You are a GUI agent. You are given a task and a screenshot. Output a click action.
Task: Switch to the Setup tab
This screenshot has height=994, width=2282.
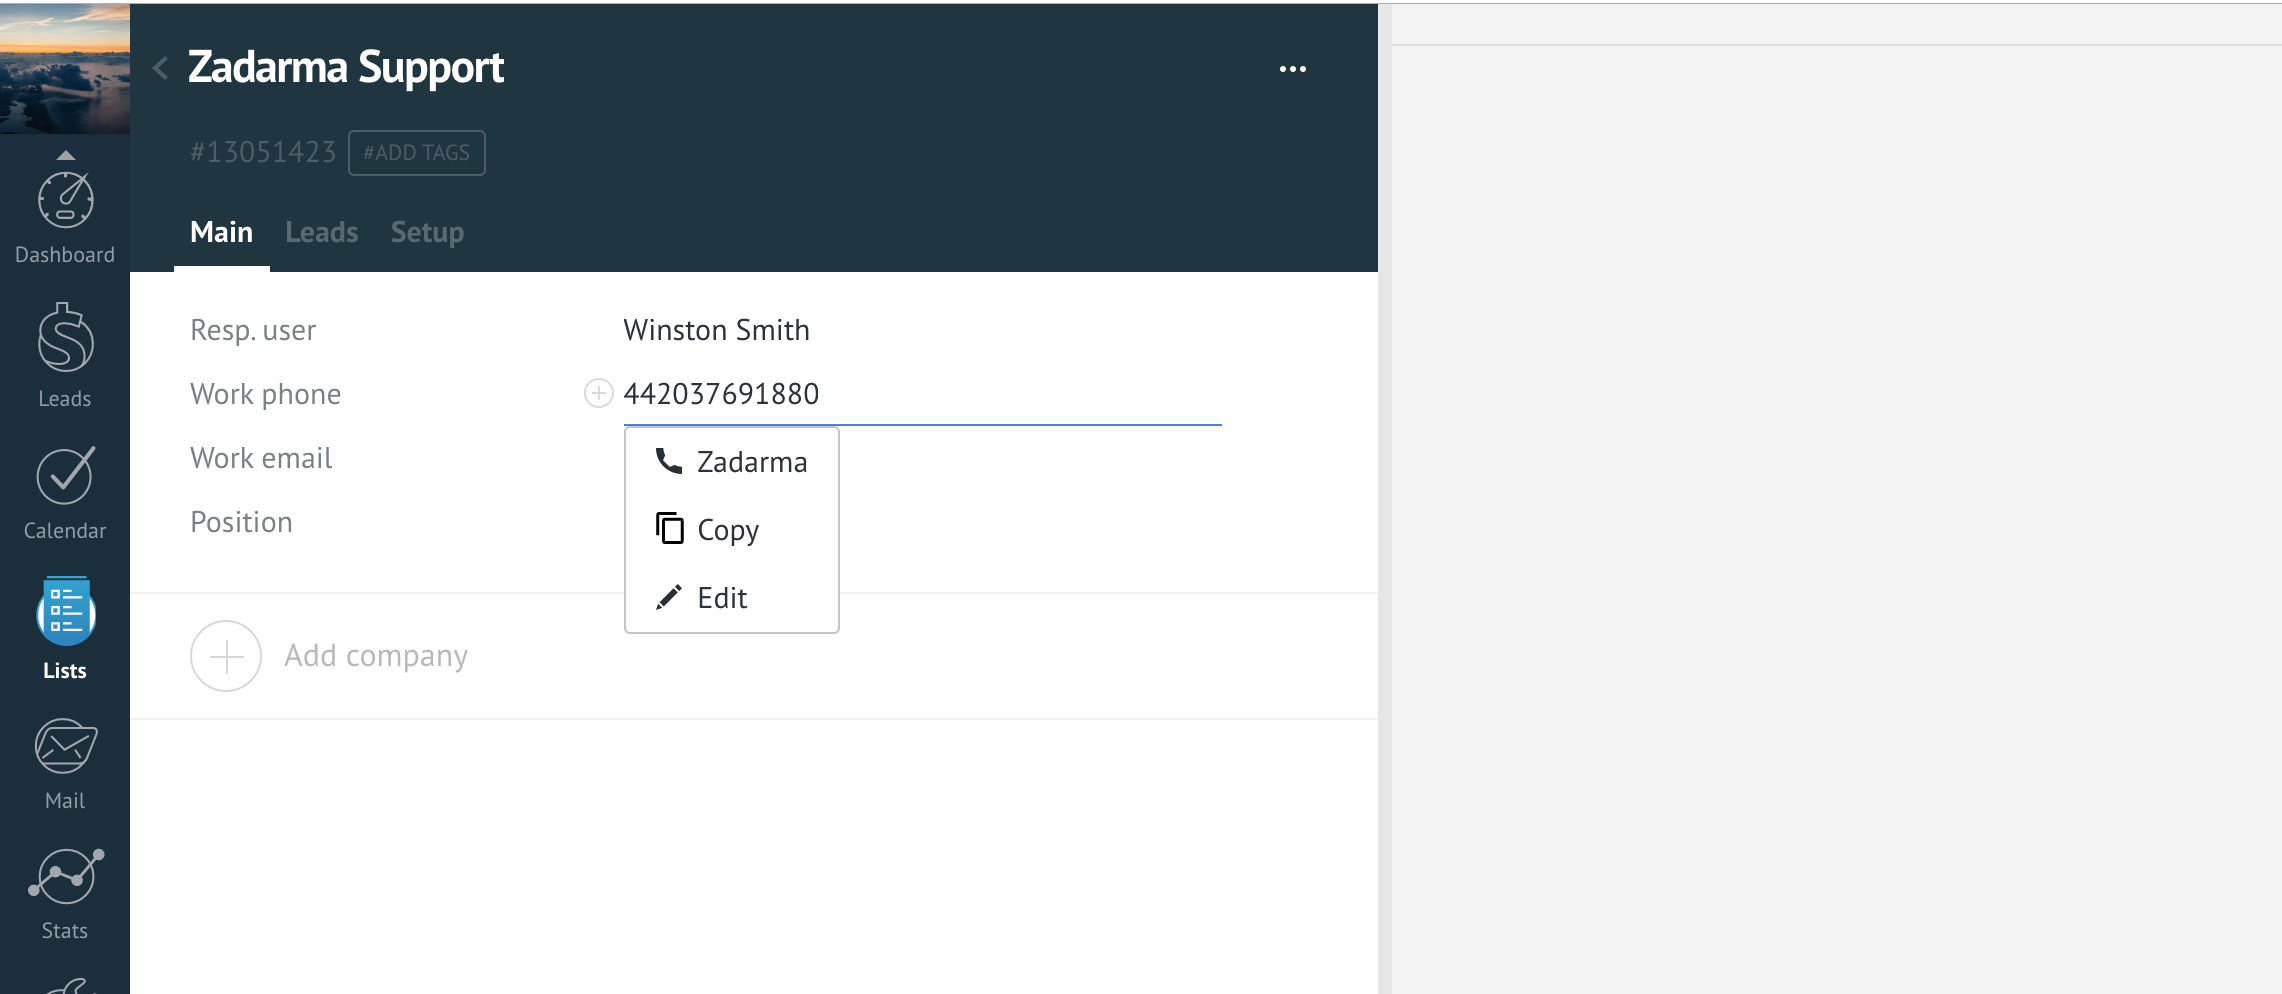[427, 232]
